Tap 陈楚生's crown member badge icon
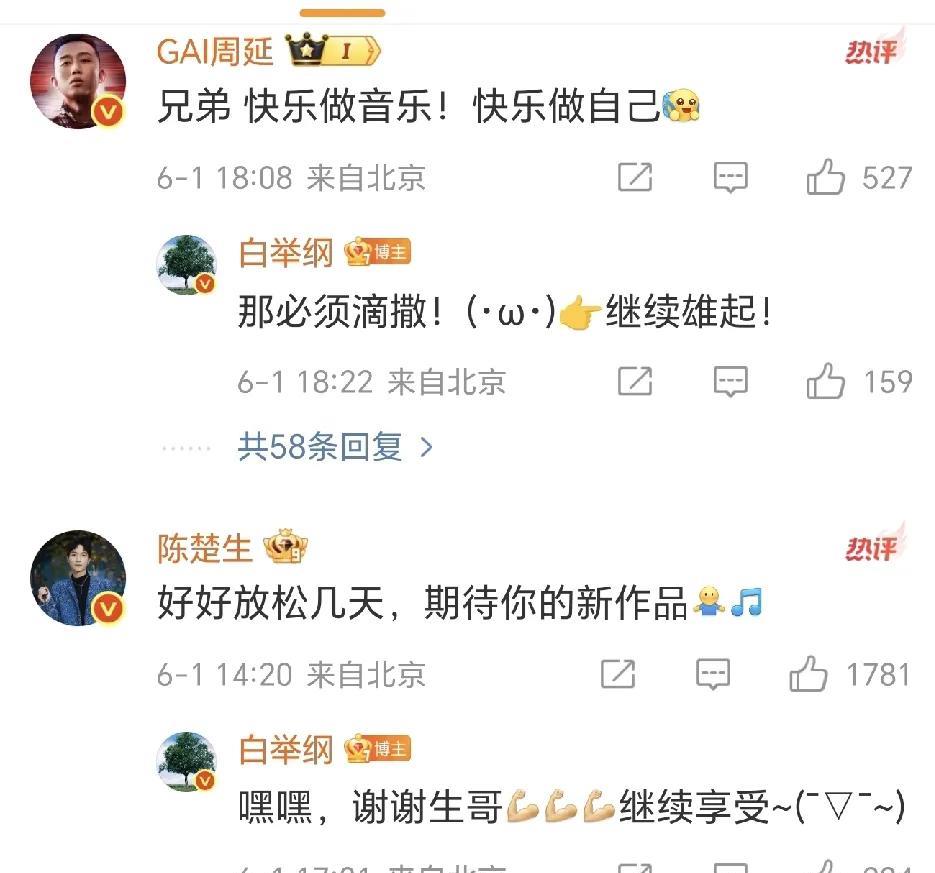The width and height of the screenshot is (935, 873). tap(286, 547)
